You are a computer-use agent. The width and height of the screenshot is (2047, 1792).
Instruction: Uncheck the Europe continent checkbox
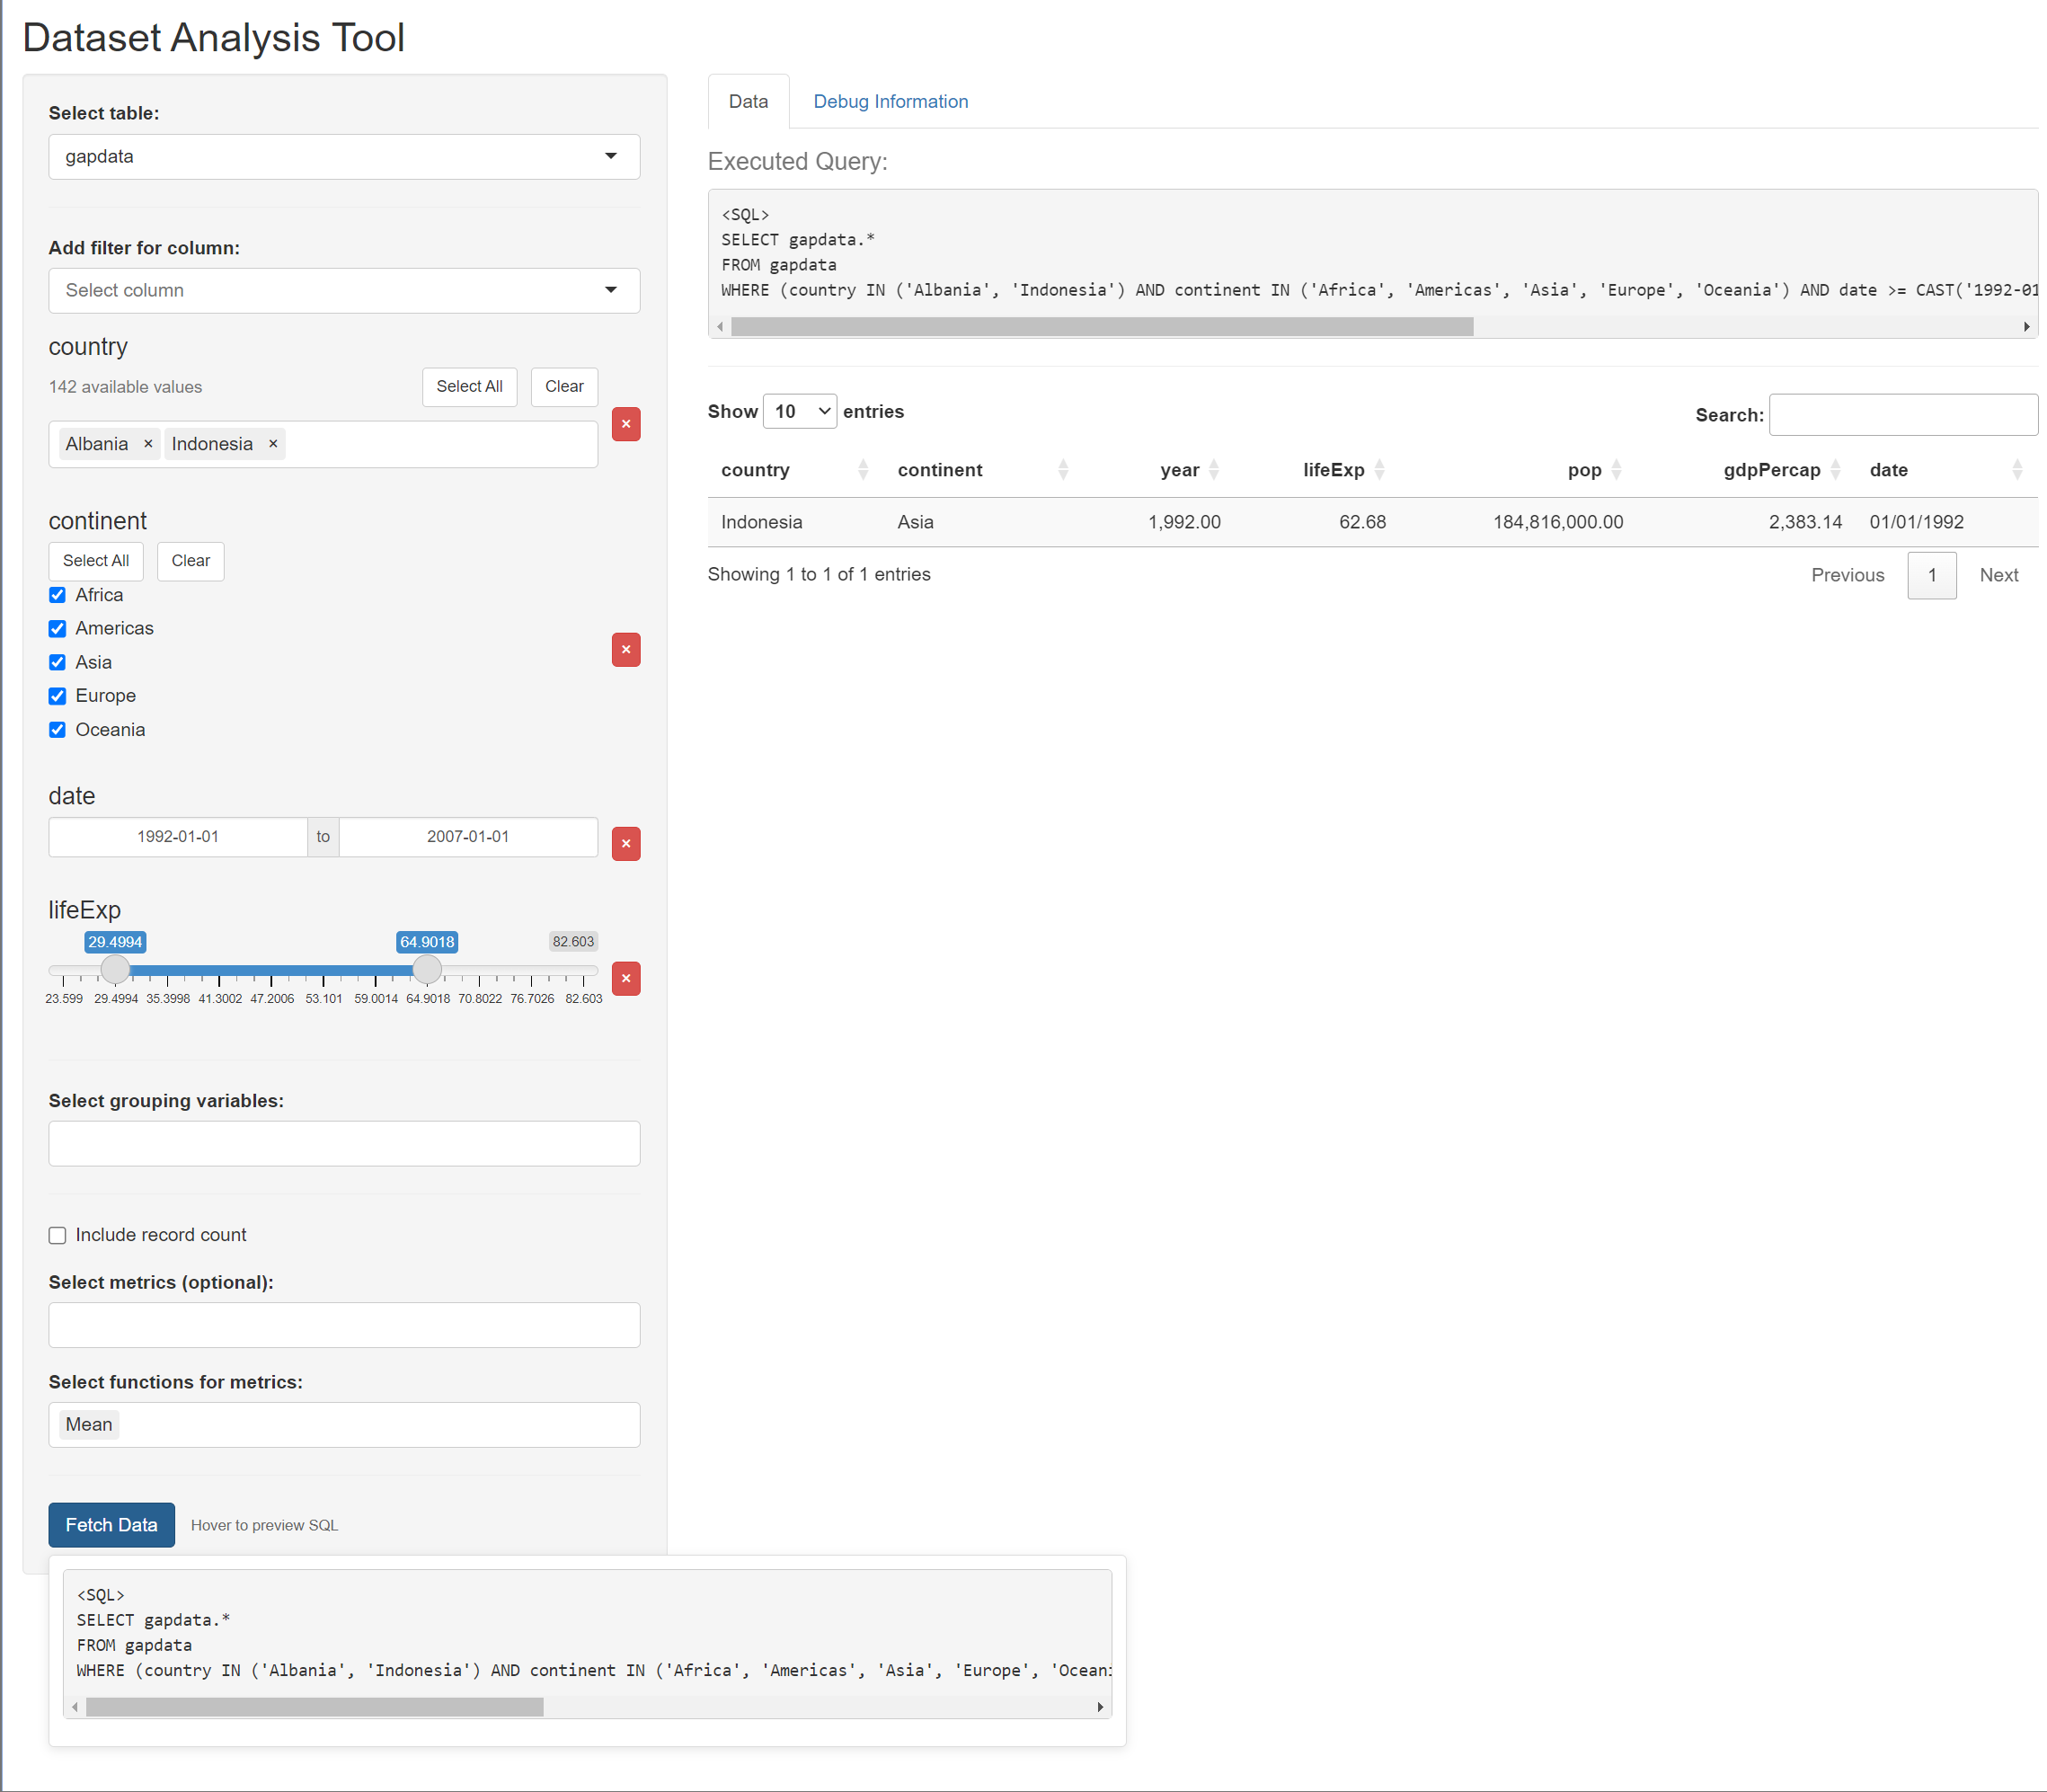58,696
